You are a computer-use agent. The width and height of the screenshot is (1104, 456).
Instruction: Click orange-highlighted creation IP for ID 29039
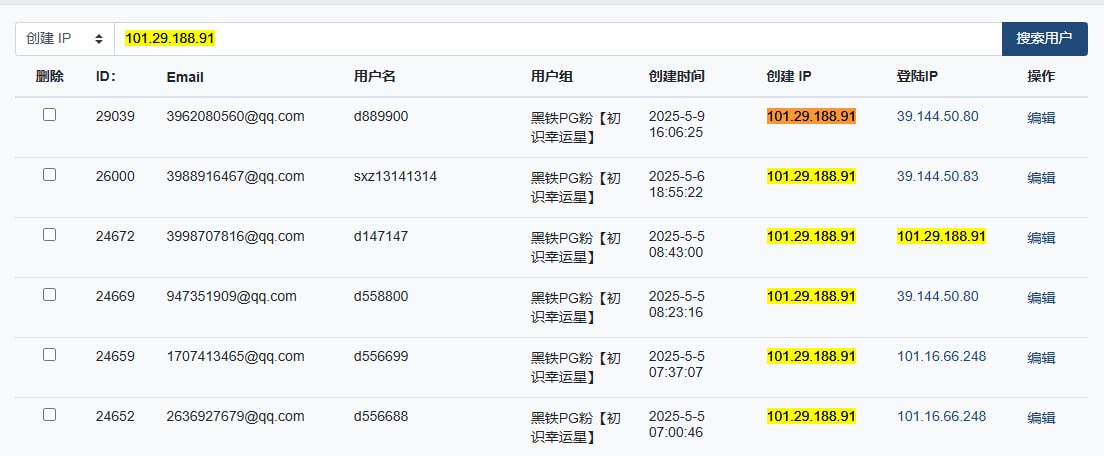pyautogui.click(x=811, y=116)
